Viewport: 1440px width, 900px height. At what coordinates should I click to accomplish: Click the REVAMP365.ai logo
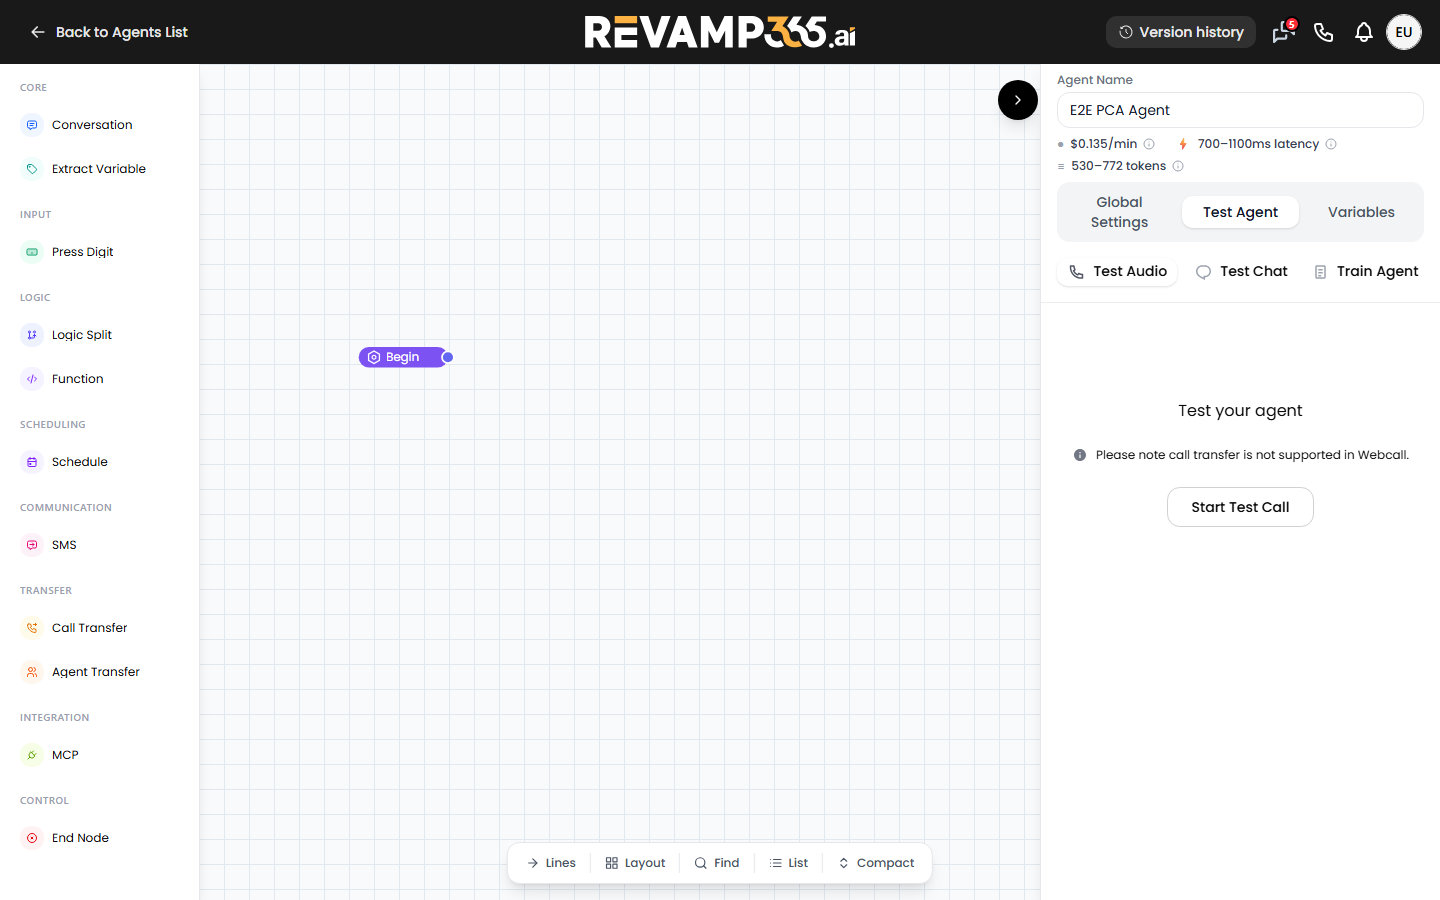[720, 32]
